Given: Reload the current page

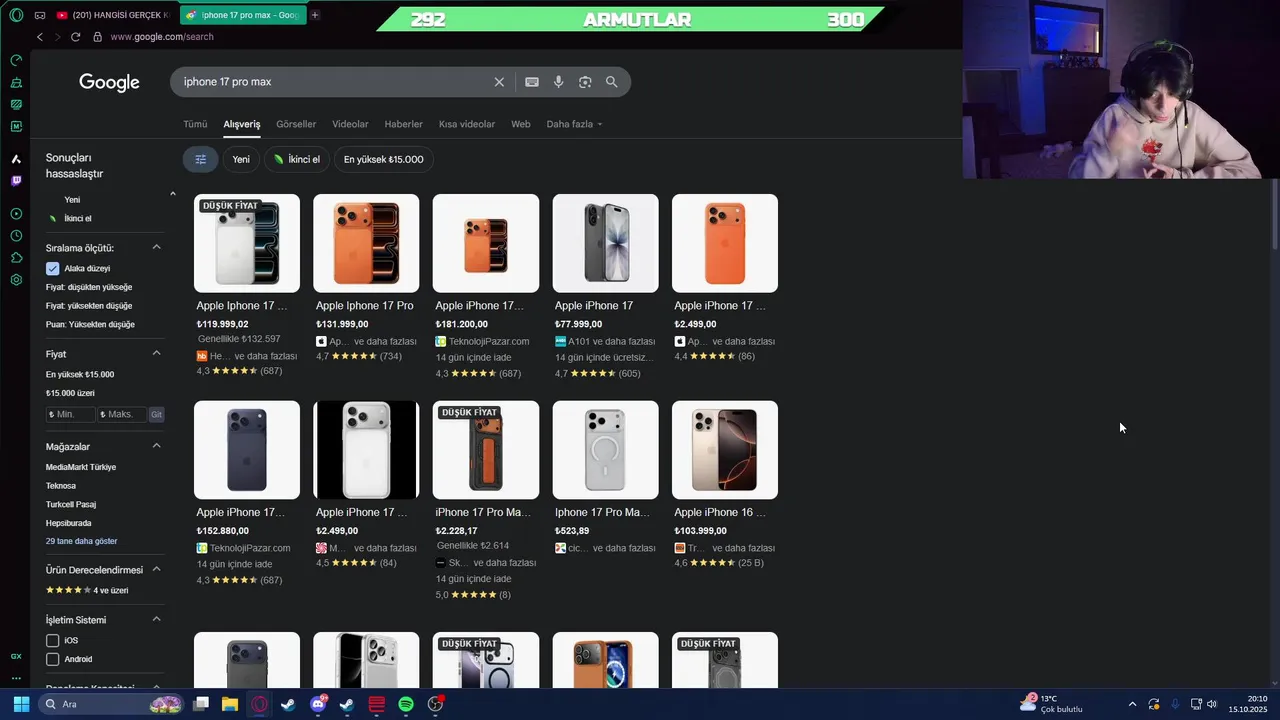Looking at the screenshot, I should point(75,37).
